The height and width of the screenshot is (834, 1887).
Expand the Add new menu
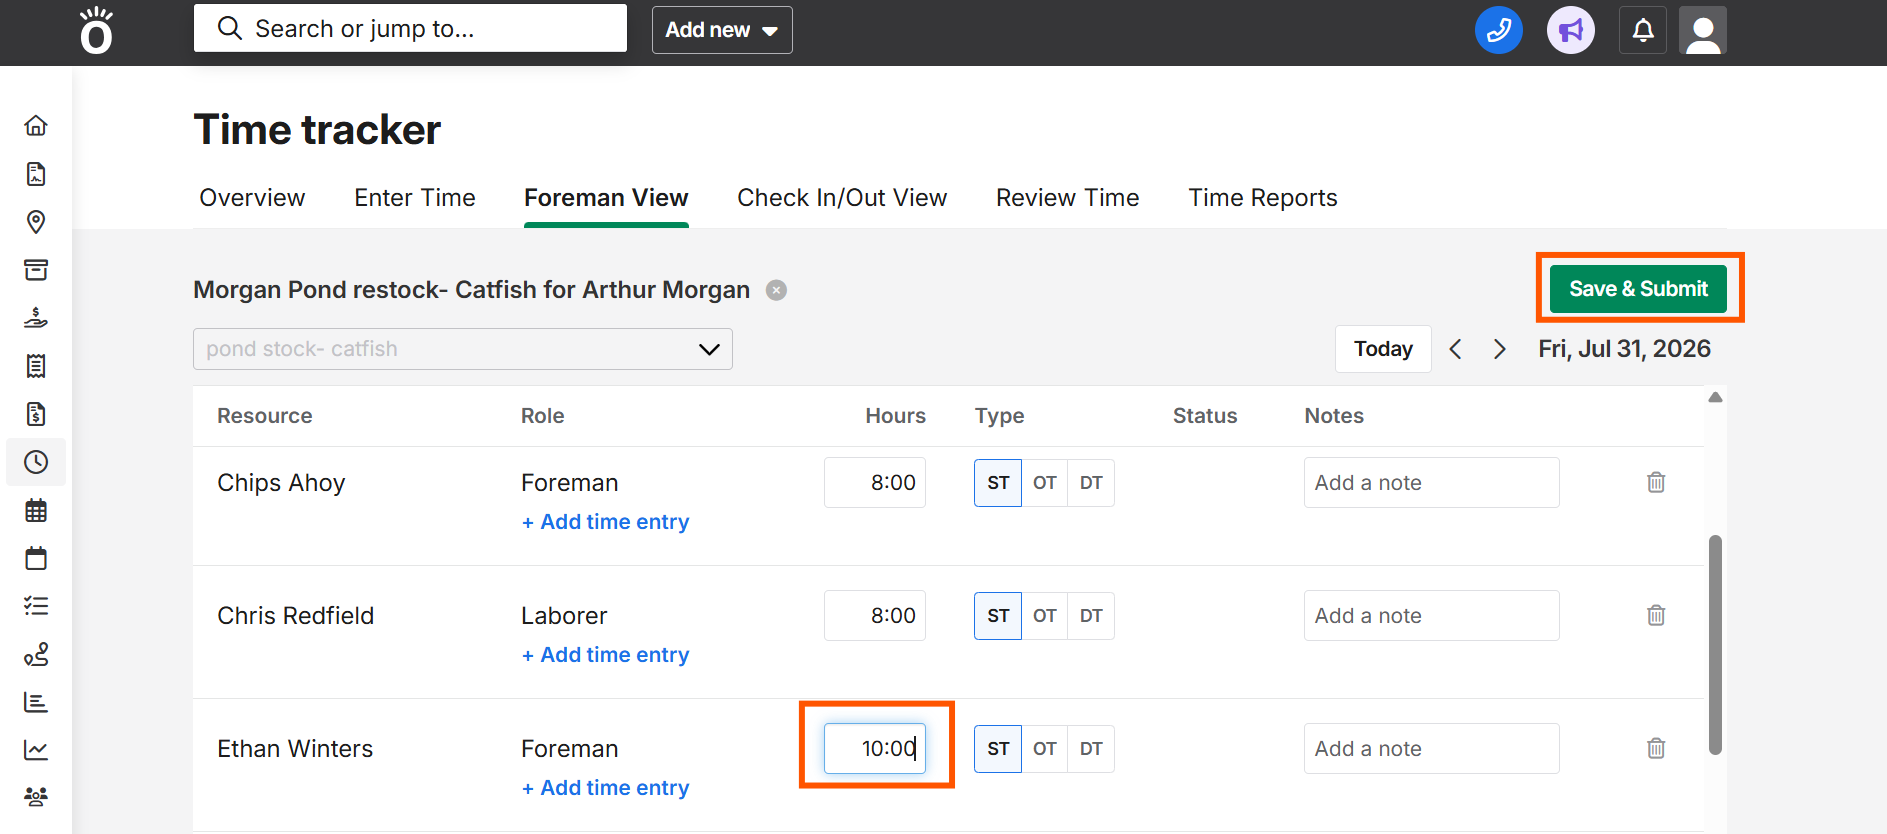point(722,30)
